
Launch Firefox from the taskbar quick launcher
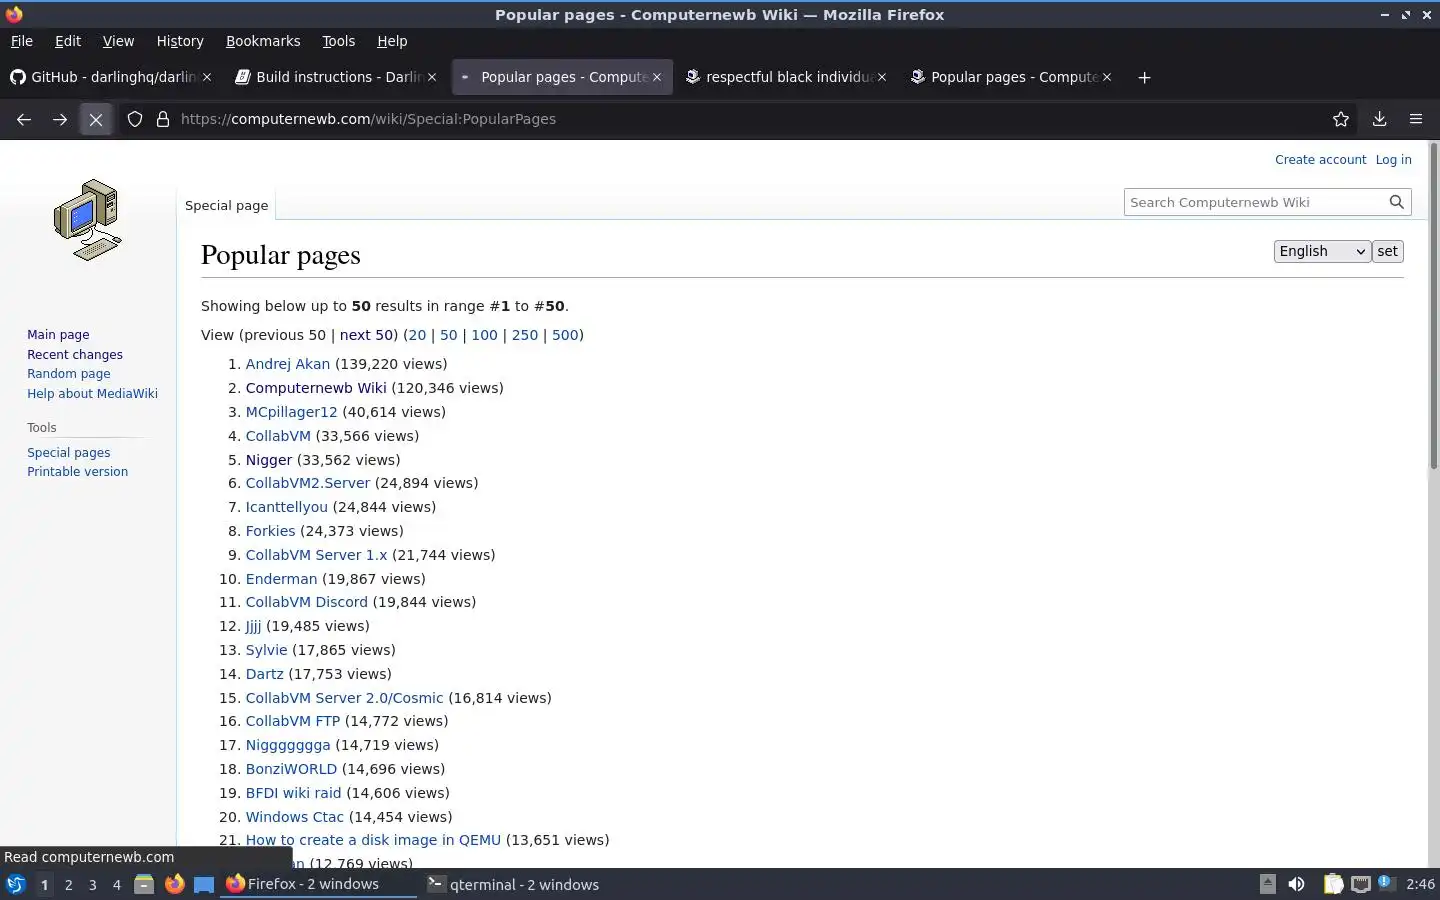[174, 884]
